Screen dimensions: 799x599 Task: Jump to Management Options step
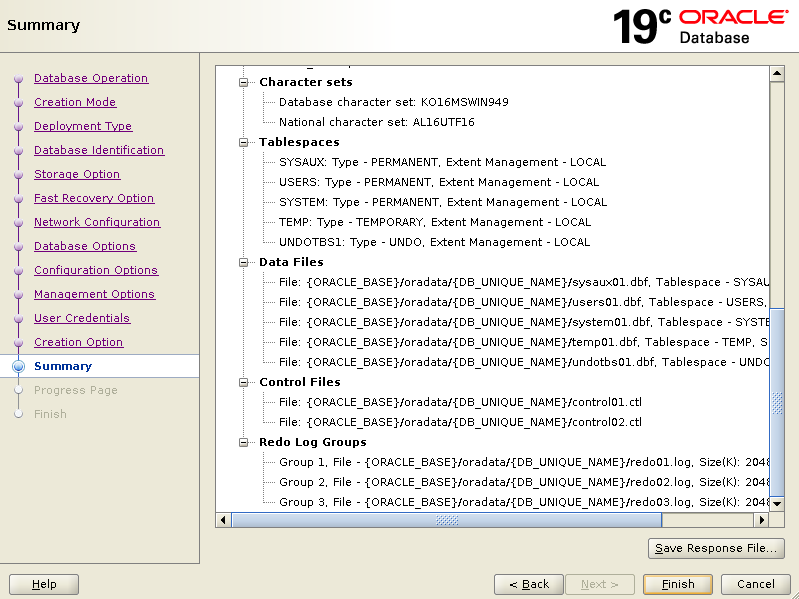(94, 294)
